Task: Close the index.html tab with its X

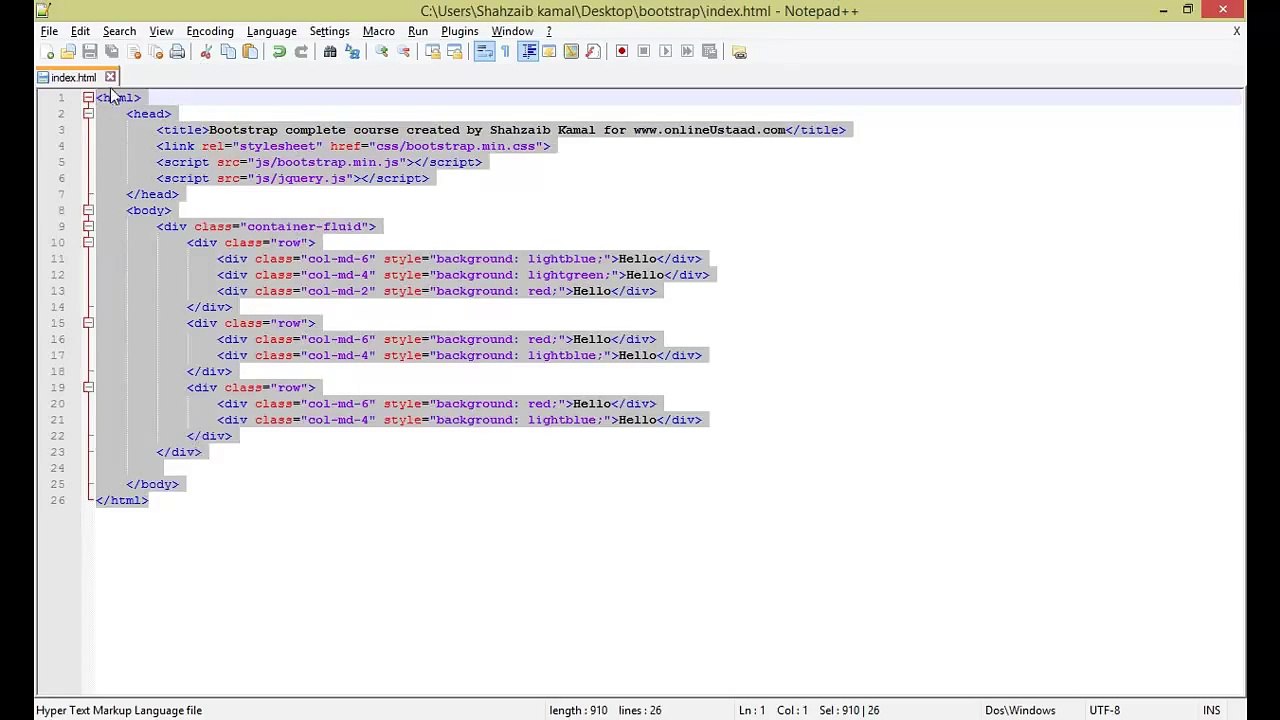Action: pos(110,77)
